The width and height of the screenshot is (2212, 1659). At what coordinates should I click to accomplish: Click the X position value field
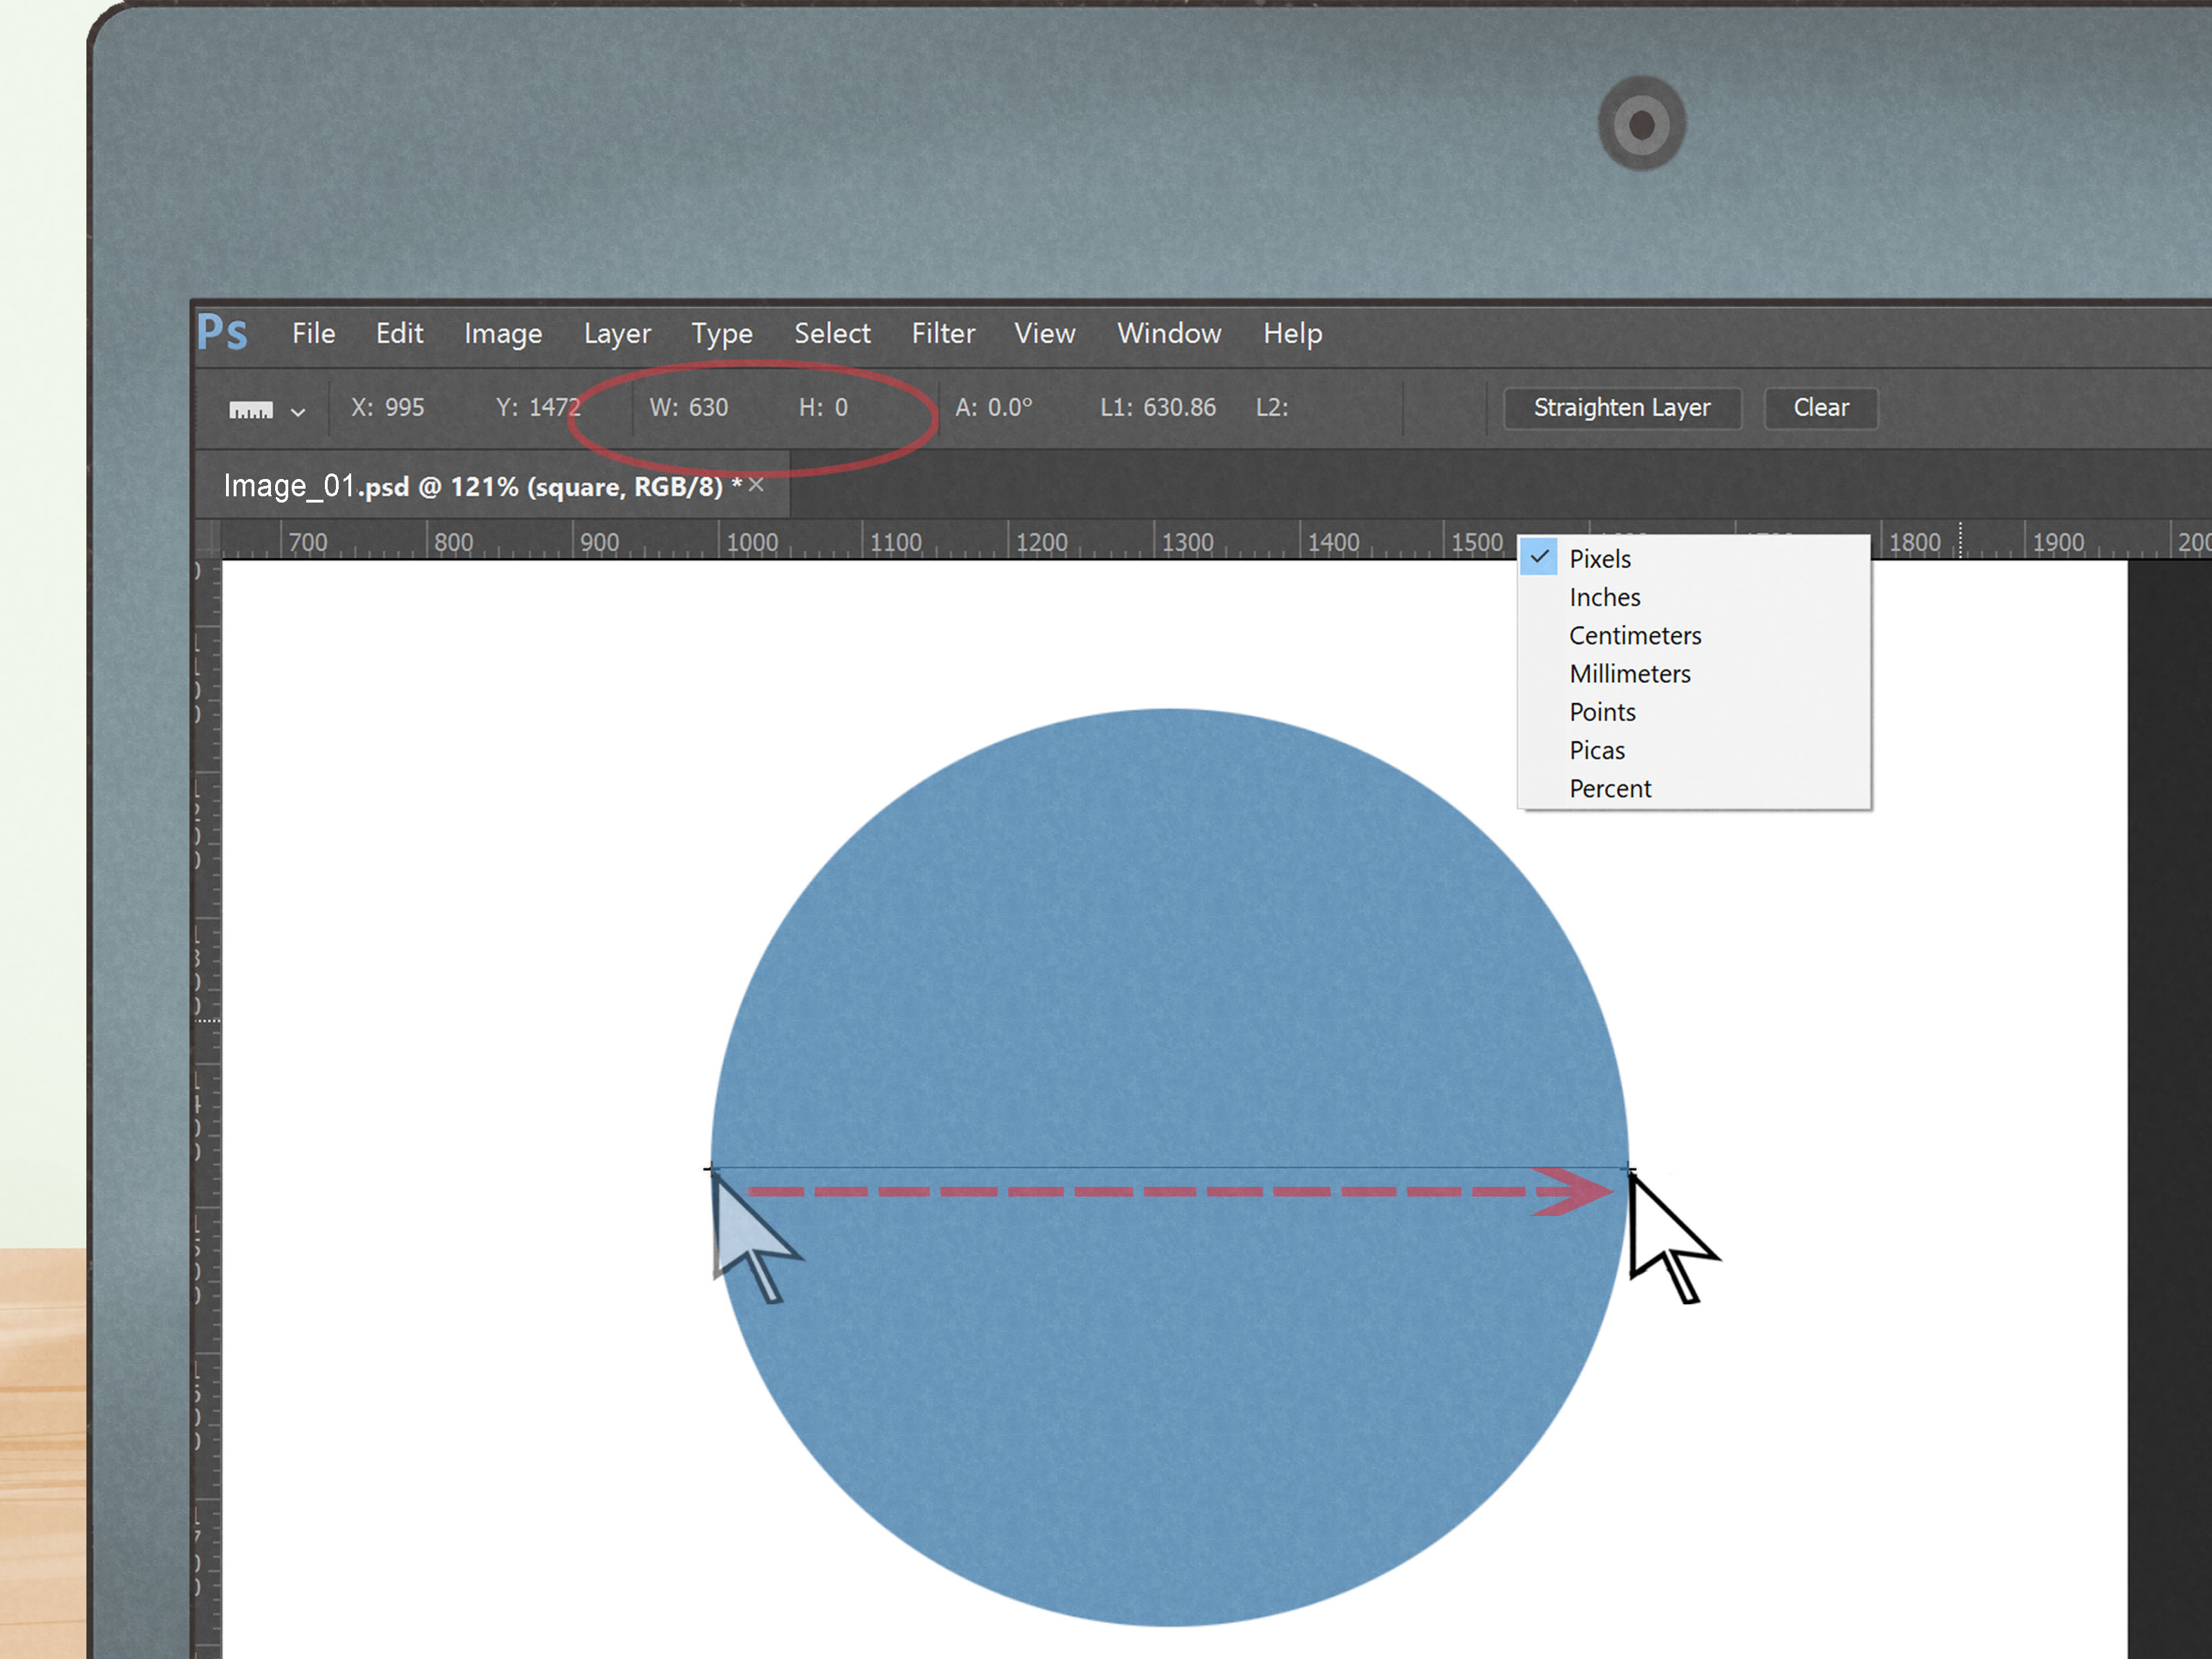pos(388,407)
